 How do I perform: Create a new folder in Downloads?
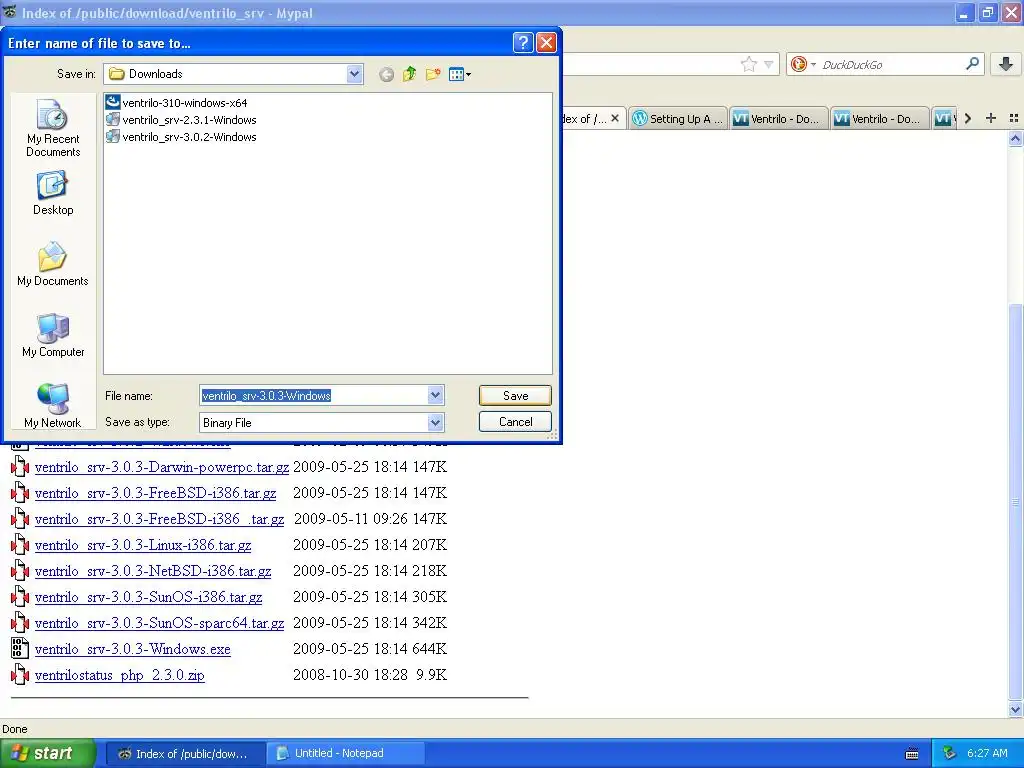432,74
